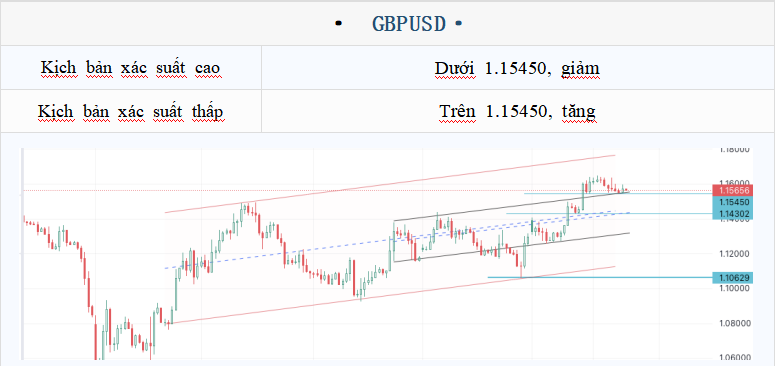This screenshot has height=366, width=776.
Task: Click the 'Trên 1.15450, tăng' cell
Action: (518, 111)
